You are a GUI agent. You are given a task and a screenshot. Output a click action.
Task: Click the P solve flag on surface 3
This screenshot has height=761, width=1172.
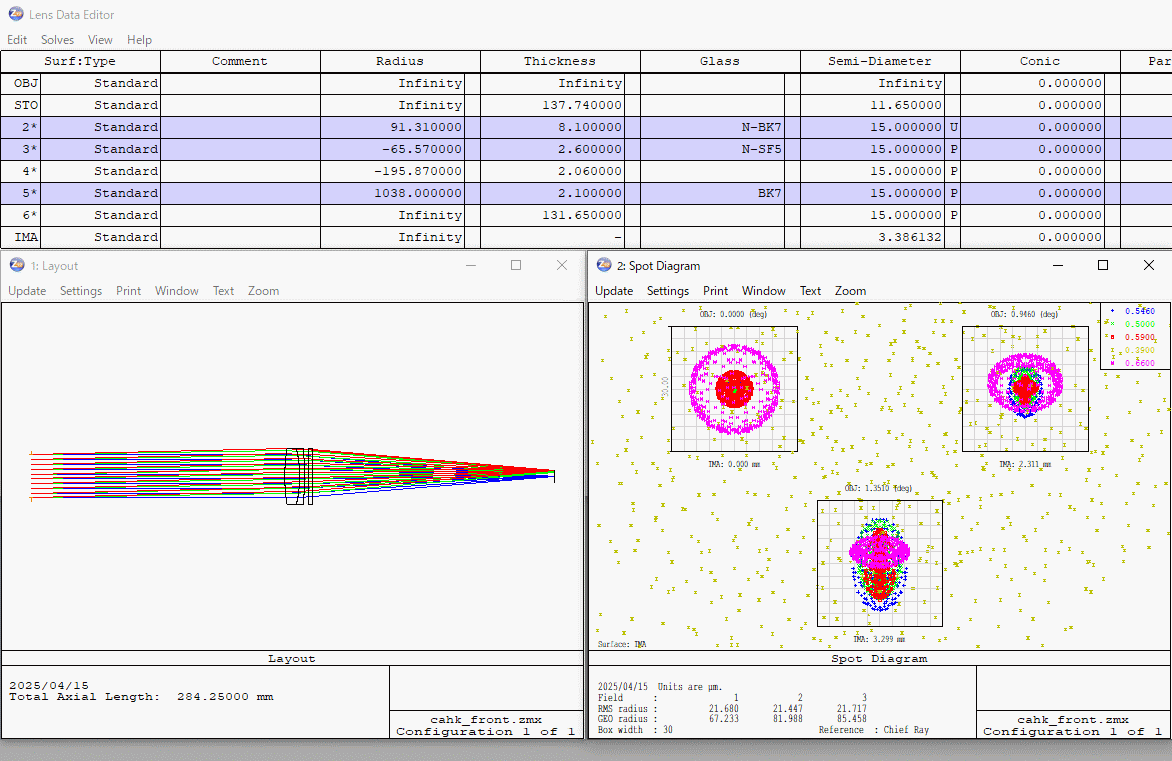953,149
